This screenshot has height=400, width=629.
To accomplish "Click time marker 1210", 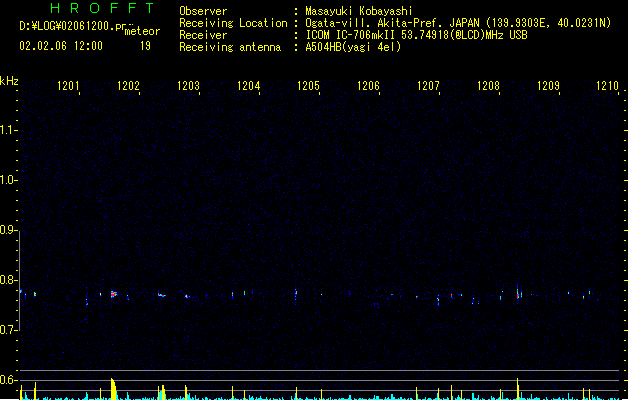I will [607, 85].
